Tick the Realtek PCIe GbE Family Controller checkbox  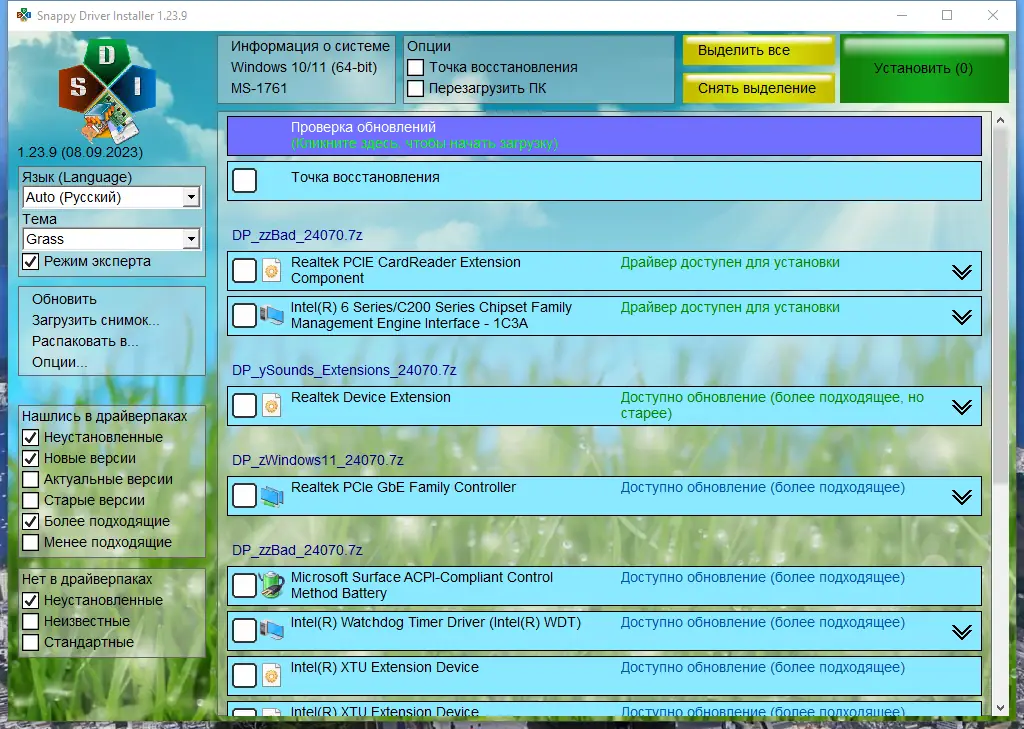[245, 496]
